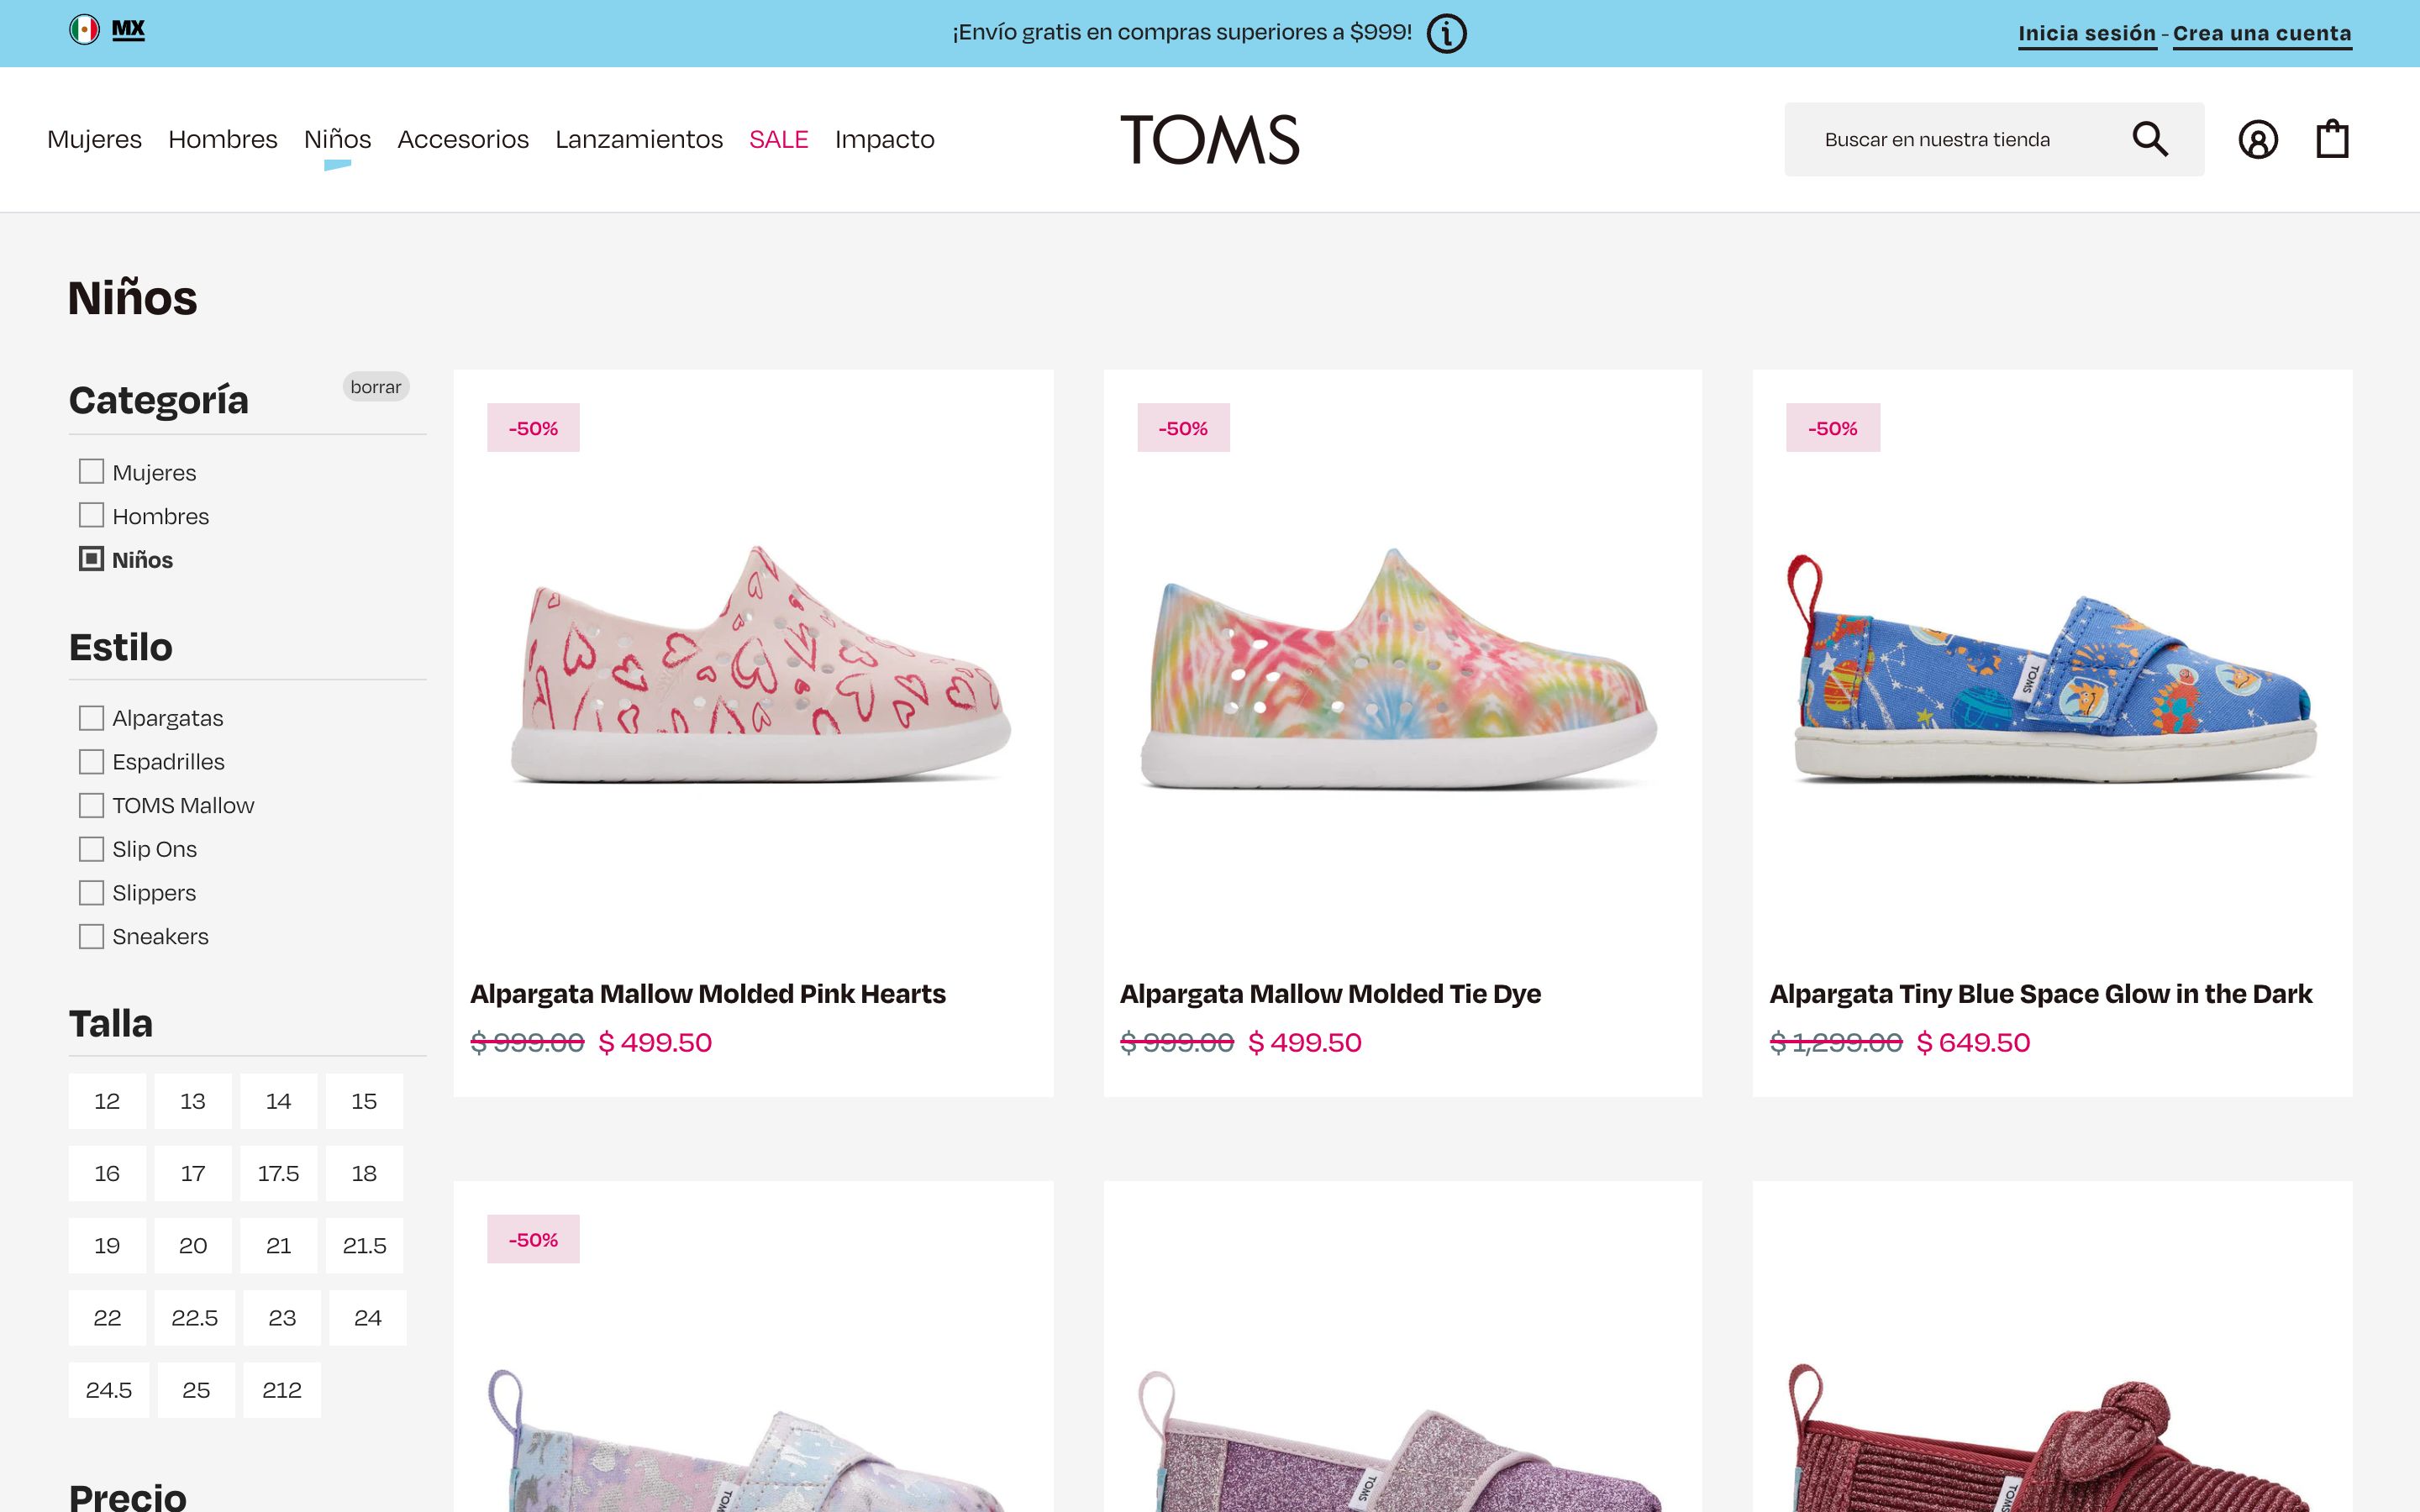2420x1512 pixels.
Task: Click the TOMS logo
Action: pos(1210,139)
